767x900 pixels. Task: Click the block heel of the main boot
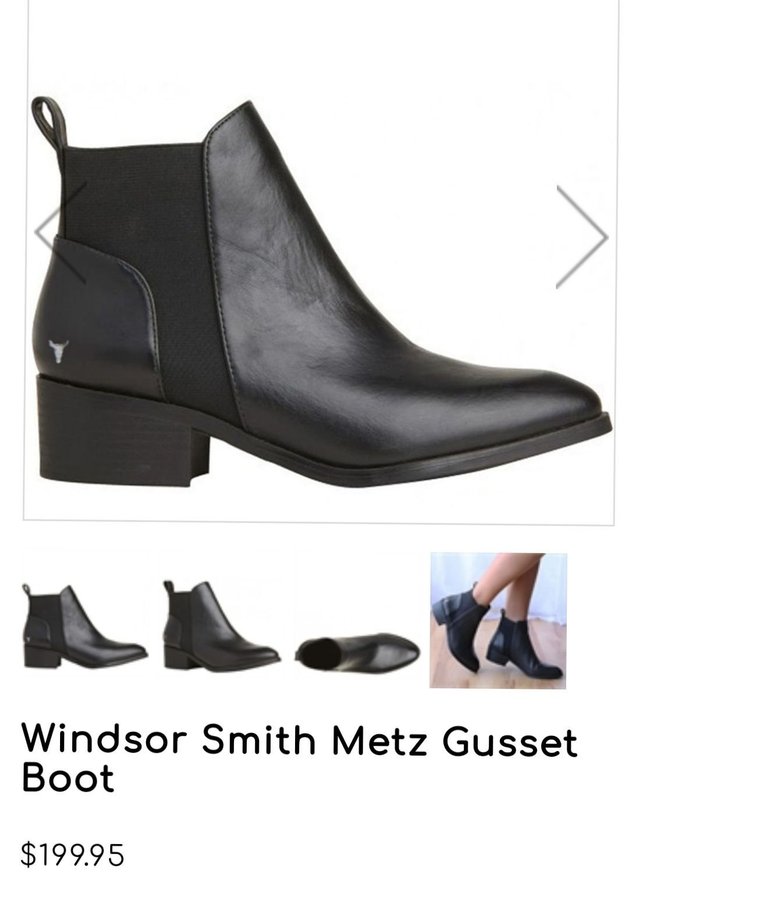(121, 430)
